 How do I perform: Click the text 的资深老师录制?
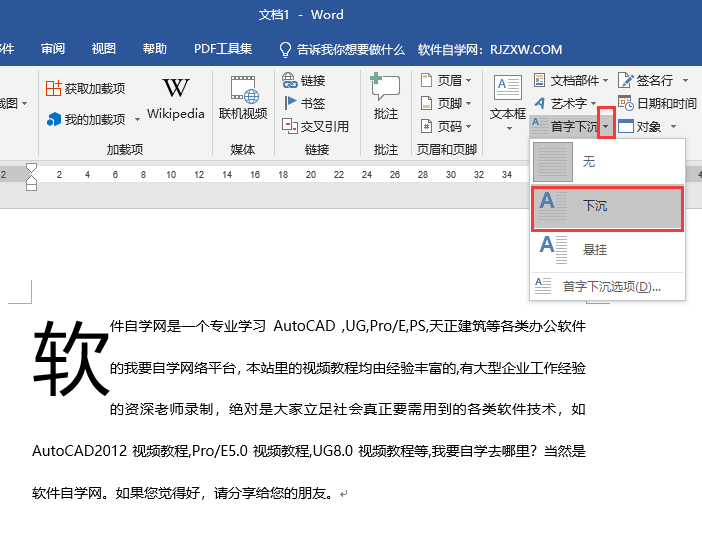pos(161,409)
